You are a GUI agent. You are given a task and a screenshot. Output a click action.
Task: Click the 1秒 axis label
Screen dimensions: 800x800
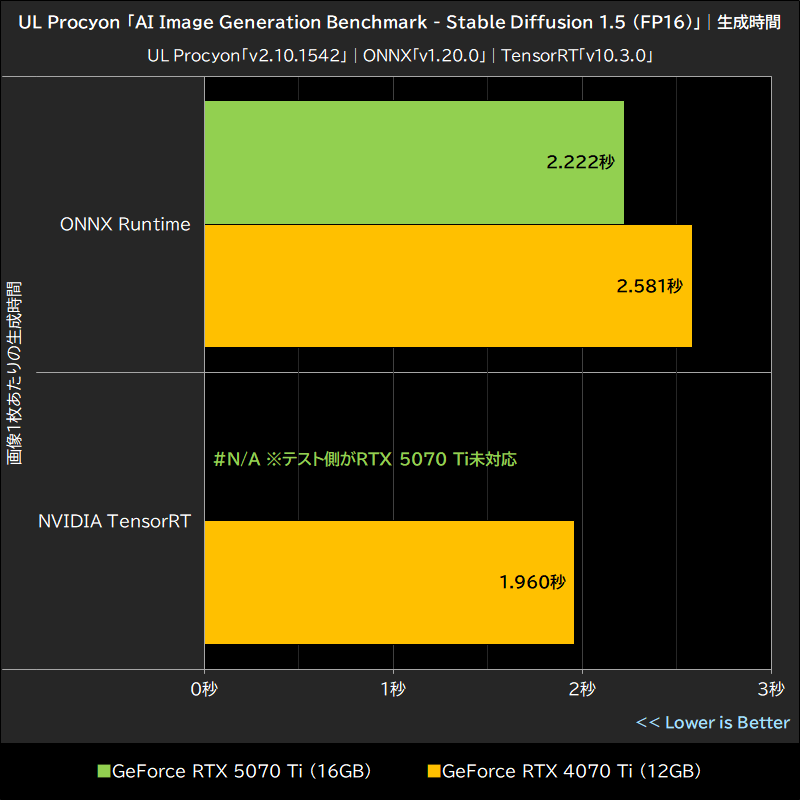pyautogui.click(x=393, y=689)
